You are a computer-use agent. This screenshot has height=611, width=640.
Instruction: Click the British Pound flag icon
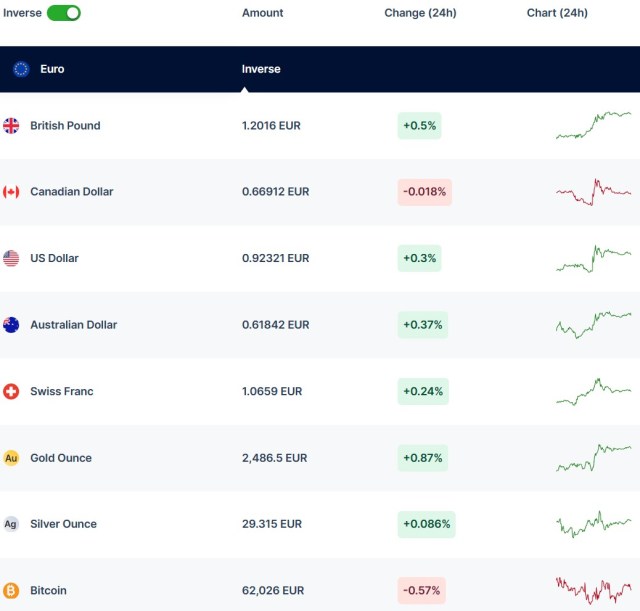click(x=11, y=126)
